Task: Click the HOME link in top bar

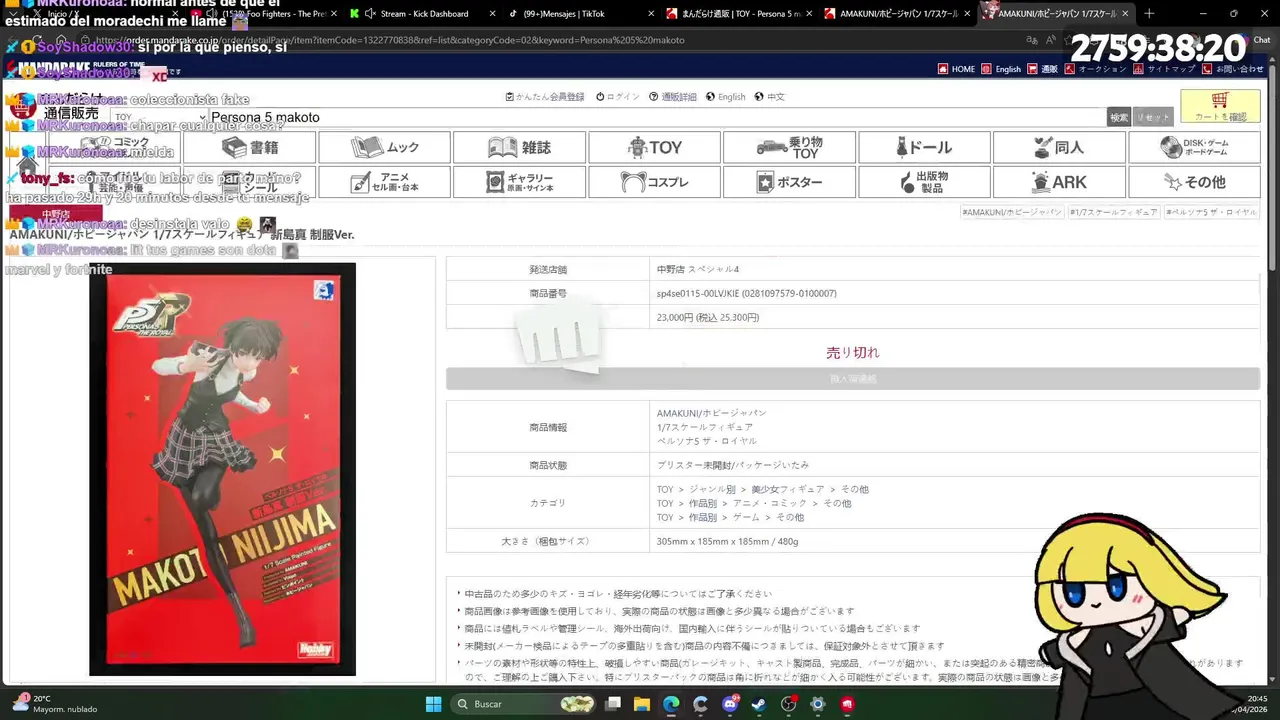Action: point(956,69)
